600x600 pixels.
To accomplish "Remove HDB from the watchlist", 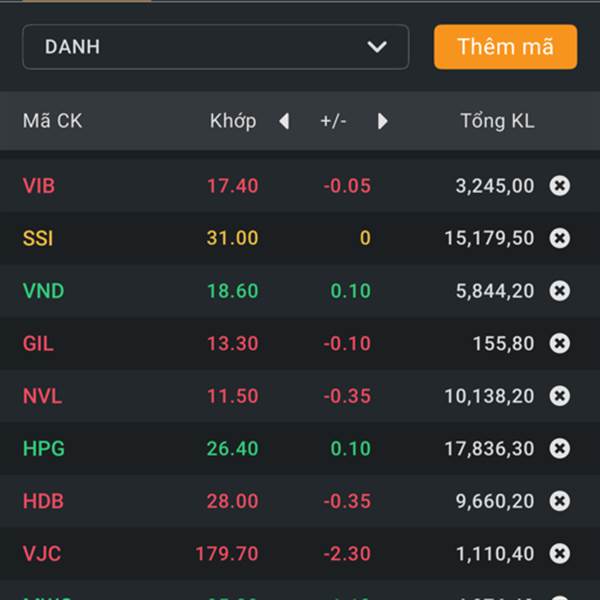I will (x=560, y=501).
